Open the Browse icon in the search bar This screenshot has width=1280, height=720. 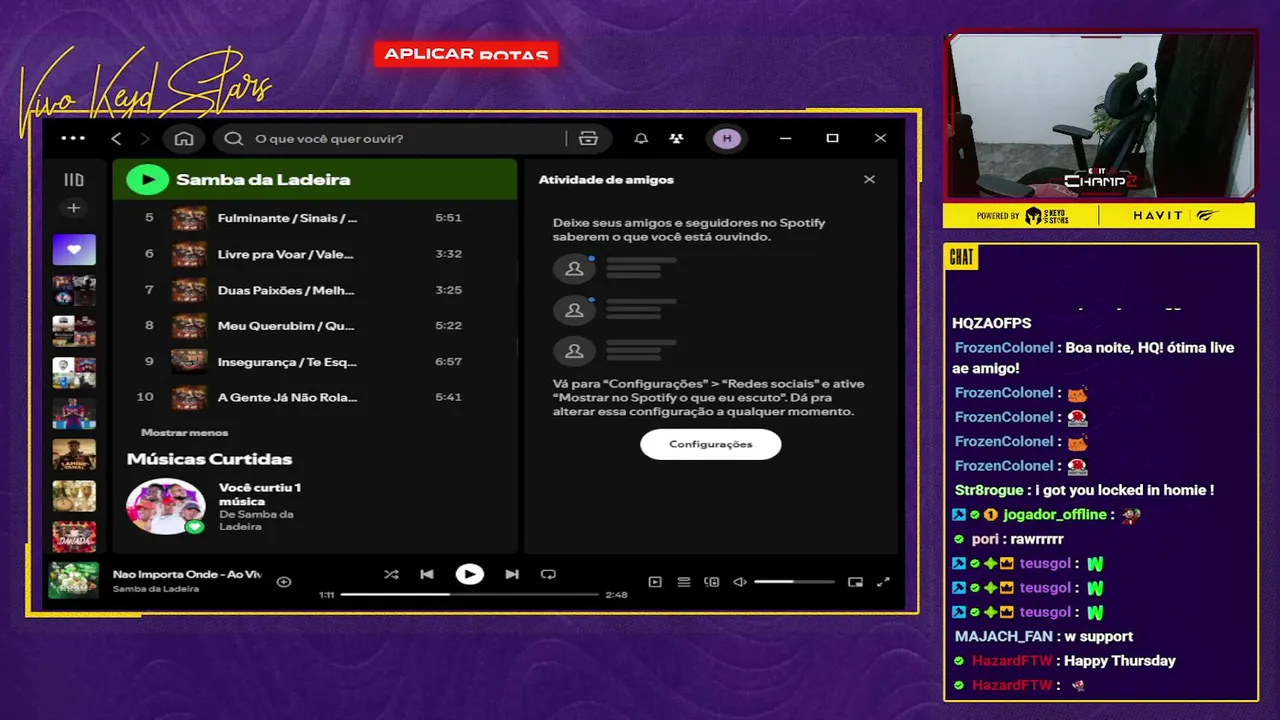tap(588, 138)
